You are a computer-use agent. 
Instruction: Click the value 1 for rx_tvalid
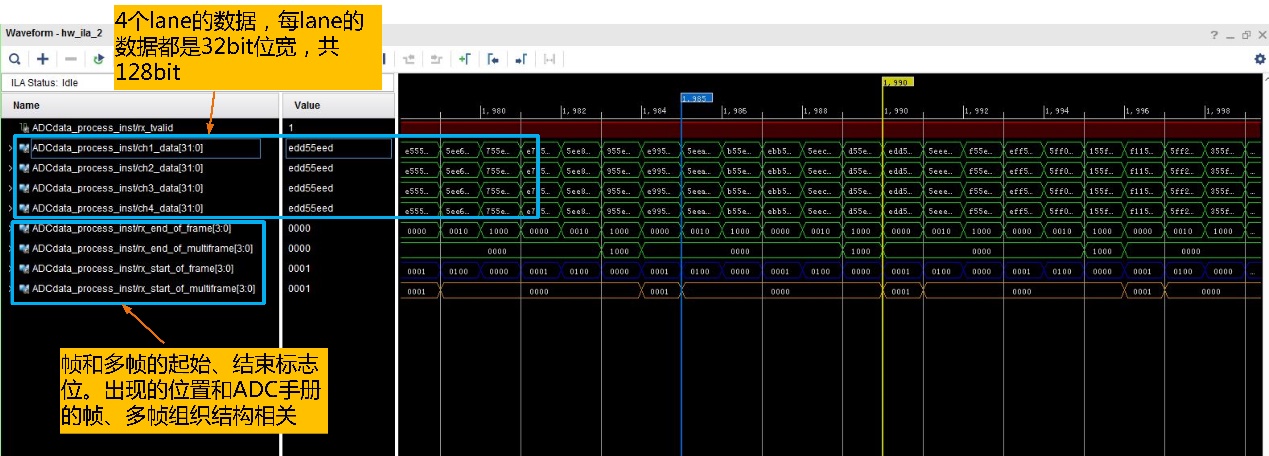tap(291, 128)
